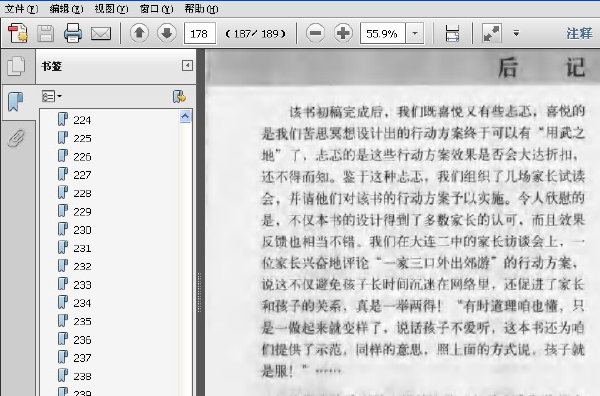Select bookmark 228

tap(75, 193)
